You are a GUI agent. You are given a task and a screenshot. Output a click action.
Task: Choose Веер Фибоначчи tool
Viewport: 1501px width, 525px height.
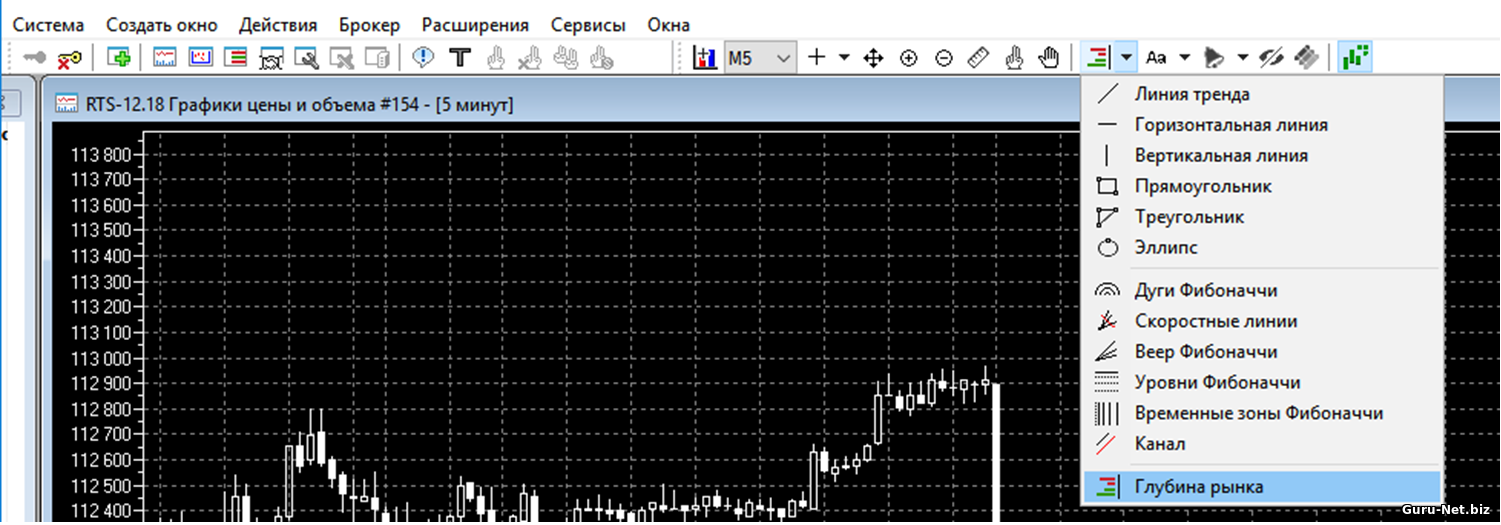pyautogui.click(x=1261, y=352)
